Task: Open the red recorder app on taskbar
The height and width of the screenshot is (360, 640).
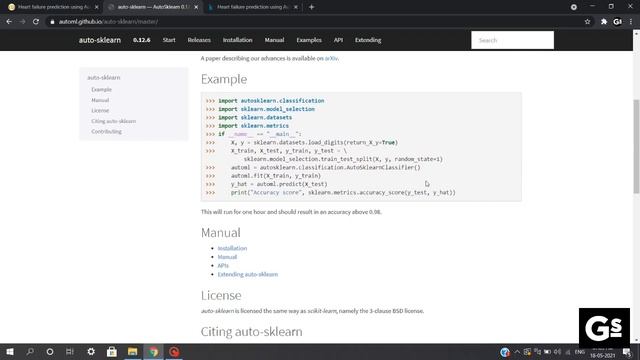Action: [x=174, y=351]
